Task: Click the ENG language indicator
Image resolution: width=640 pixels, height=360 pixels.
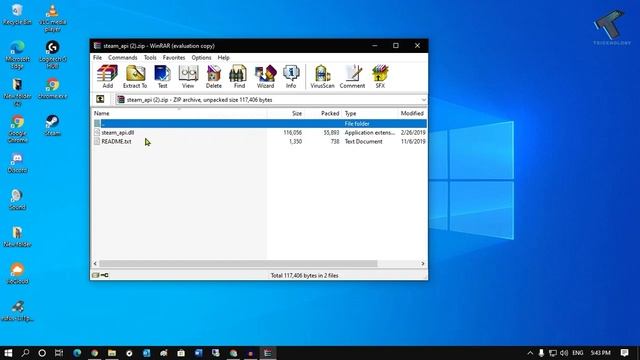Action: tap(578, 353)
